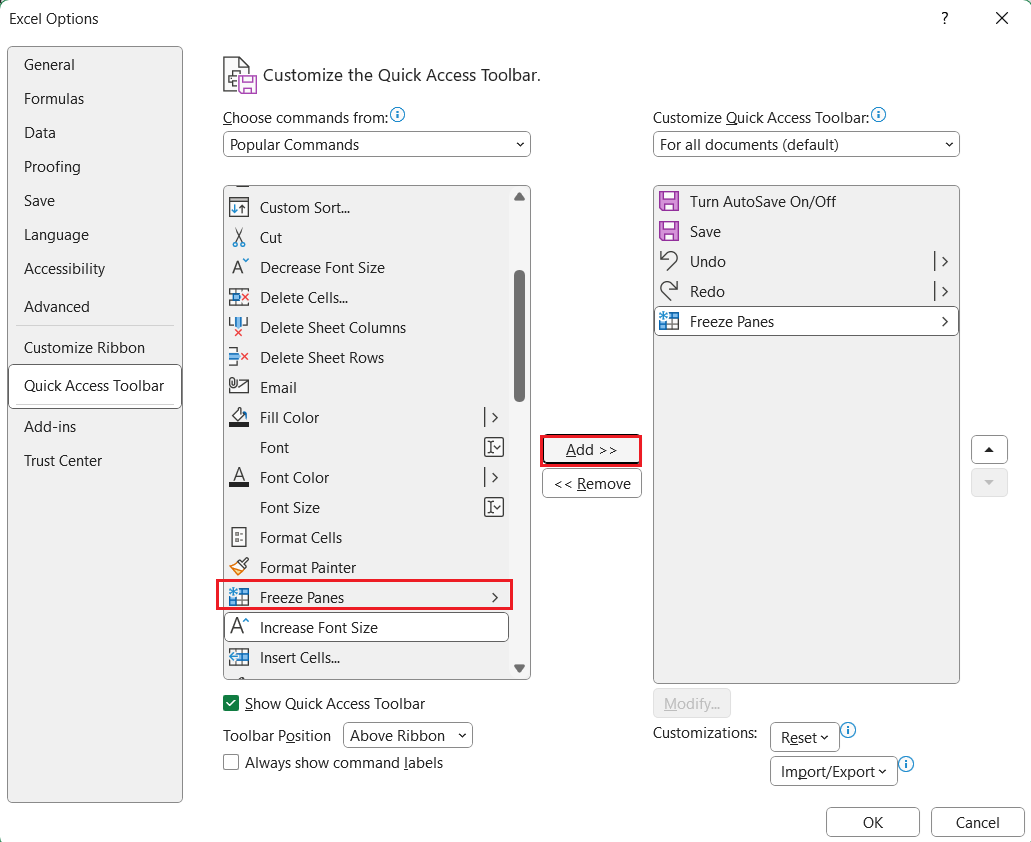Image resolution: width=1031 pixels, height=842 pixels.
Task: Uncheck Show Quick Access Toolbar checkbox
Action: [231, 703]
